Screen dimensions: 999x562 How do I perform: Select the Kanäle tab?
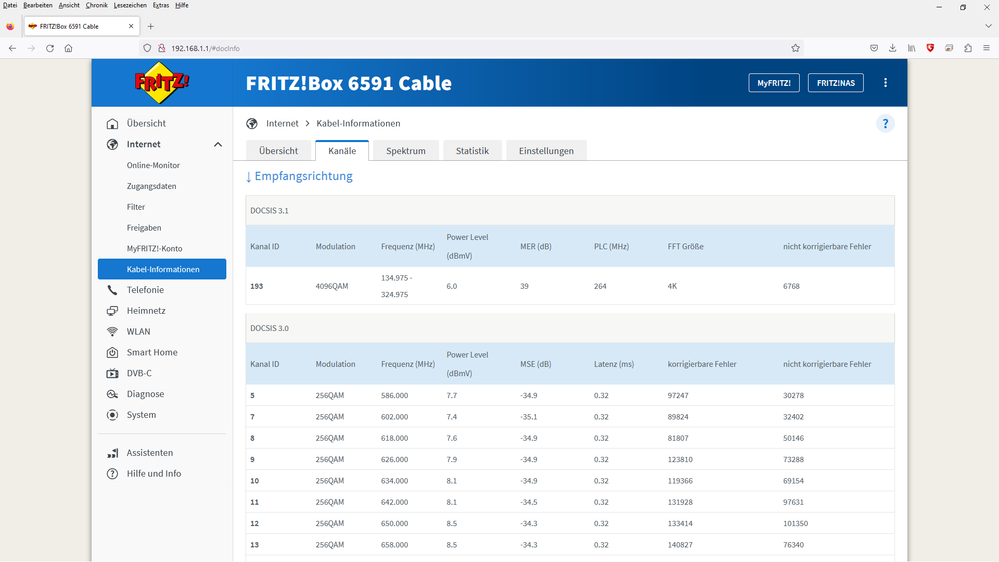[342, 151]
